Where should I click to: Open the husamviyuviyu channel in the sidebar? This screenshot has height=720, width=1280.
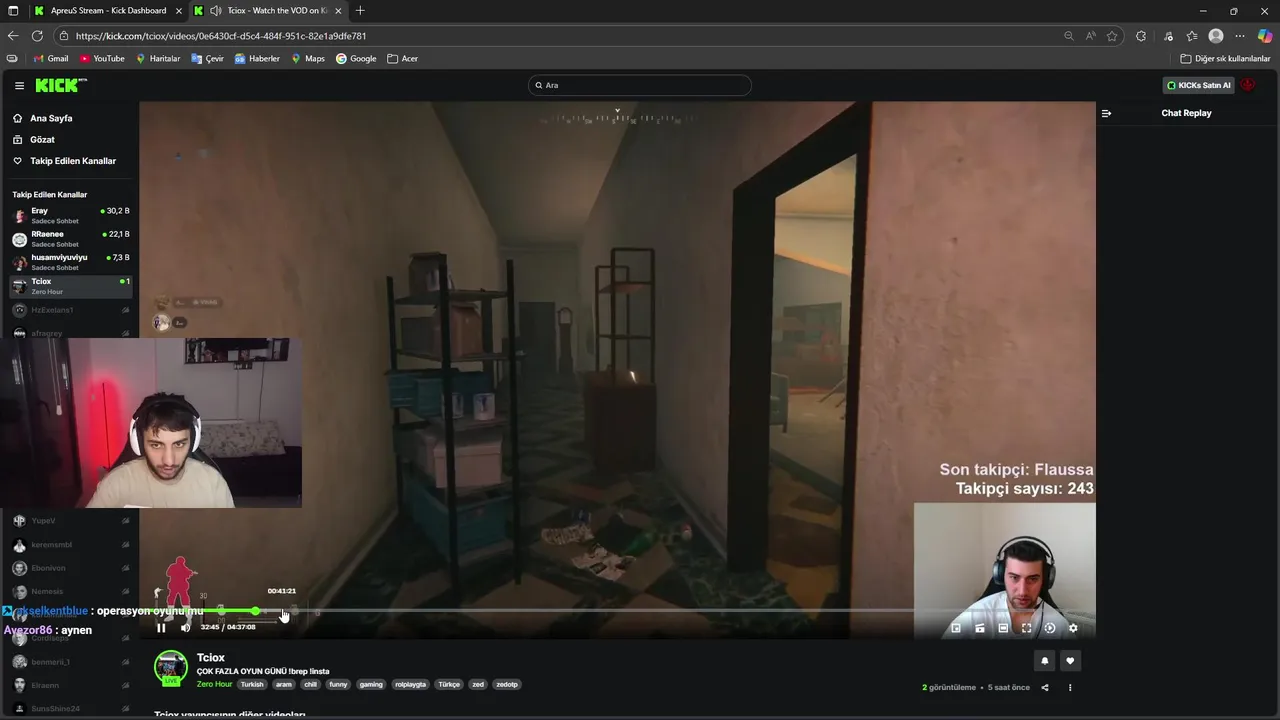[x=70, y=262]
